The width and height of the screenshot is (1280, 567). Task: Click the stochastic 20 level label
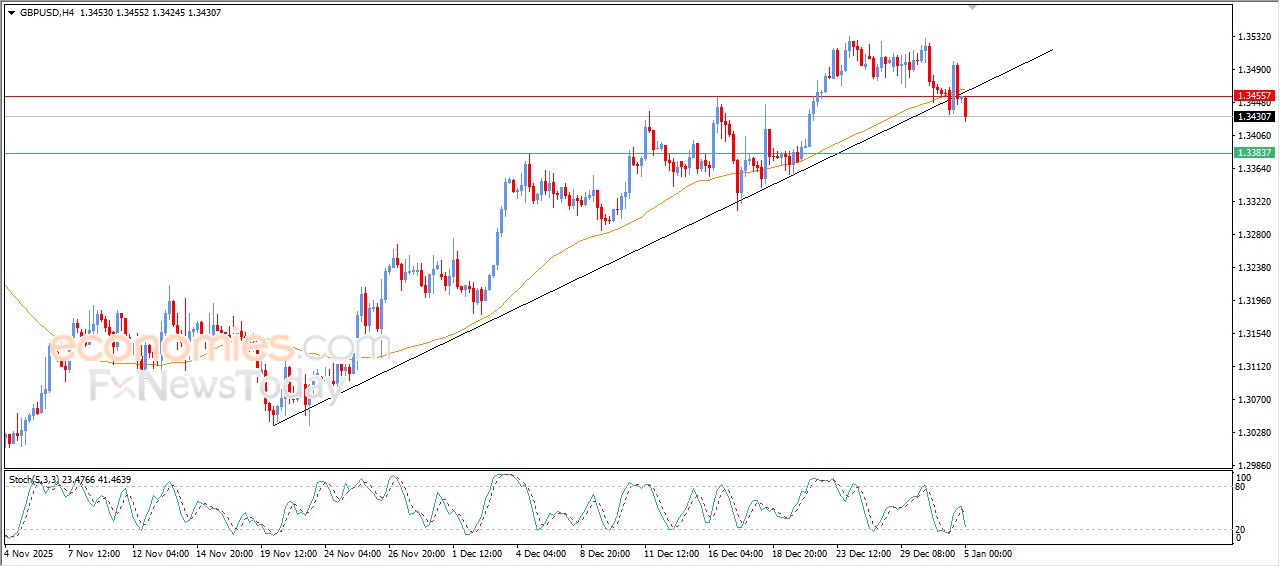point(1239,529)
